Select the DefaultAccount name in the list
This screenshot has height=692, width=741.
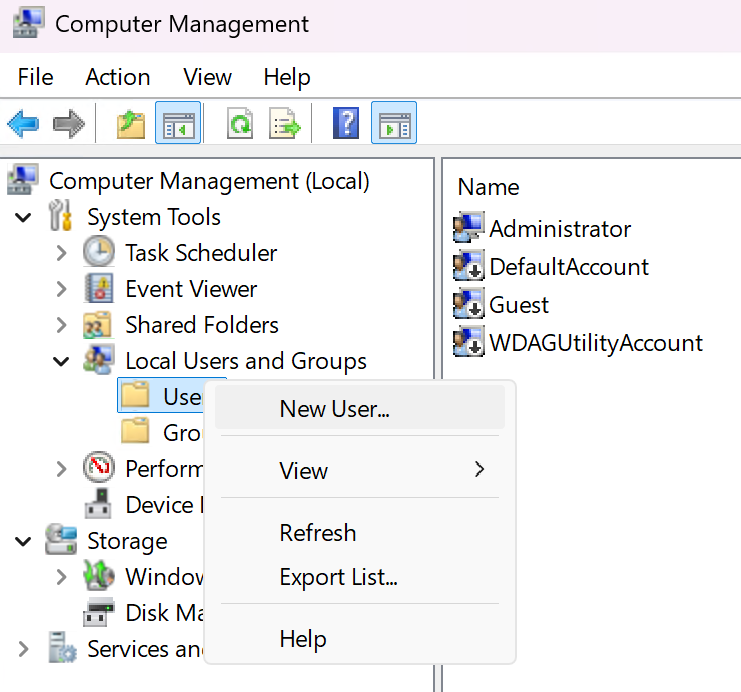pyautogui.click(x=569, y=267)
